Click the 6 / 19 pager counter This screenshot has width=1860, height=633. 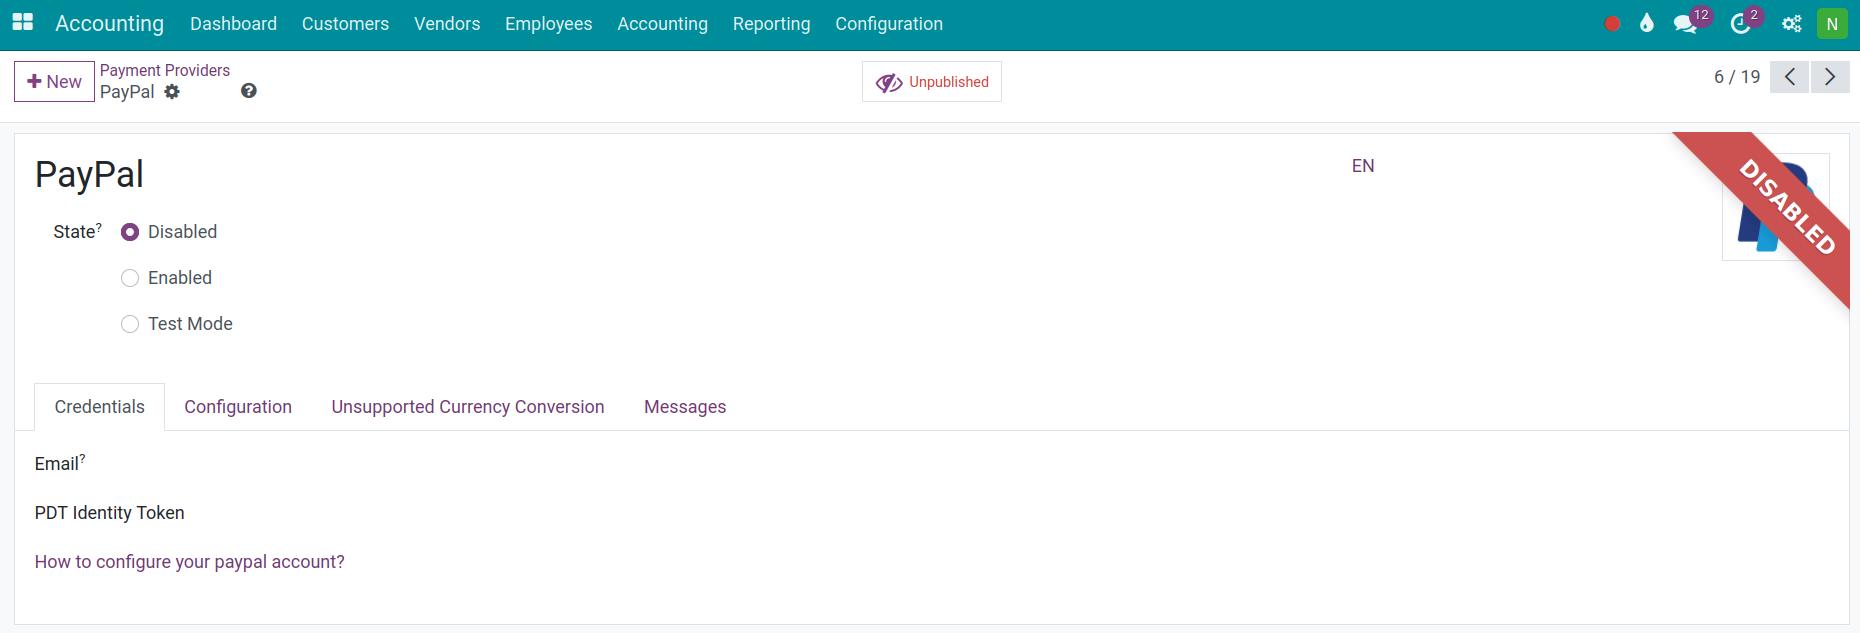pos(1737,77)
